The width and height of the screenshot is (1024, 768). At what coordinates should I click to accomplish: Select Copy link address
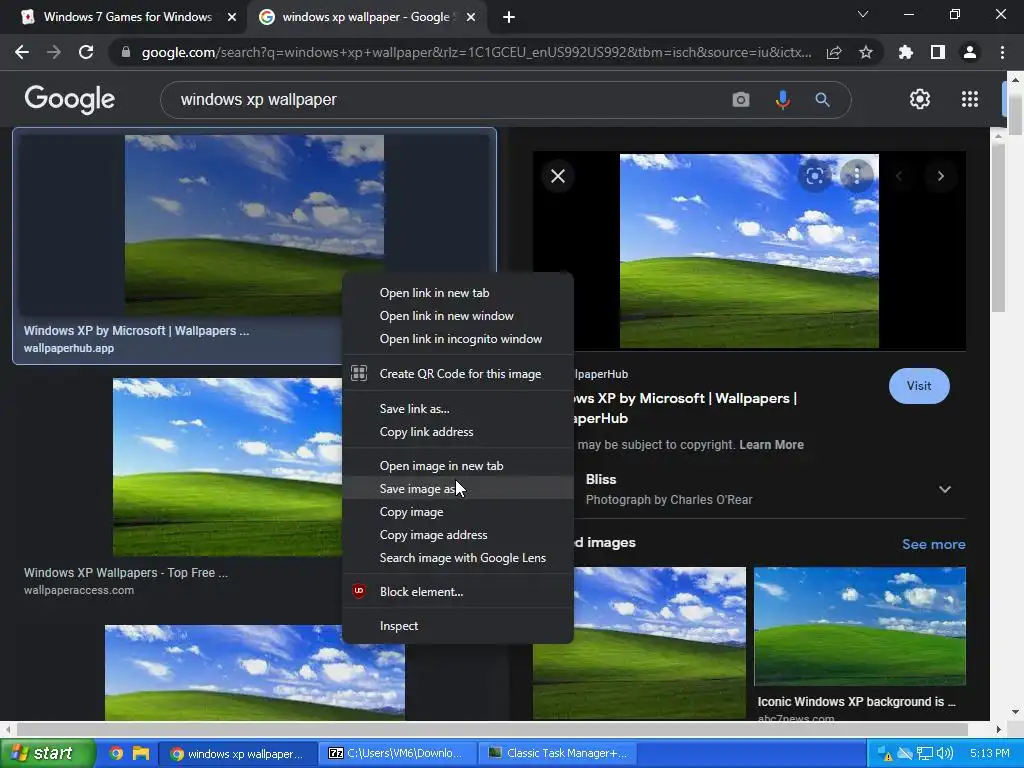click(458, 432)
